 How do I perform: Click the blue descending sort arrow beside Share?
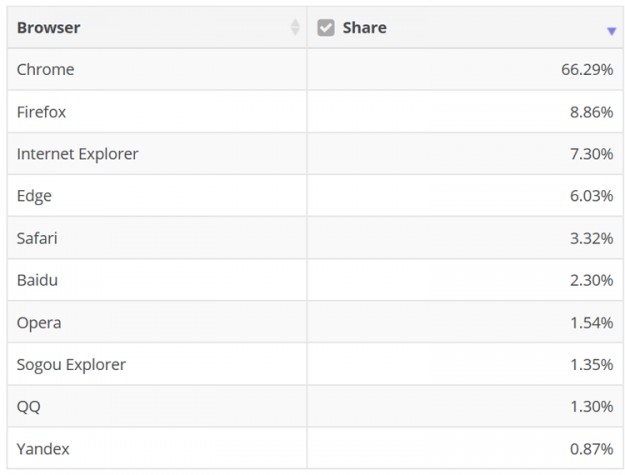click(611, 31)
